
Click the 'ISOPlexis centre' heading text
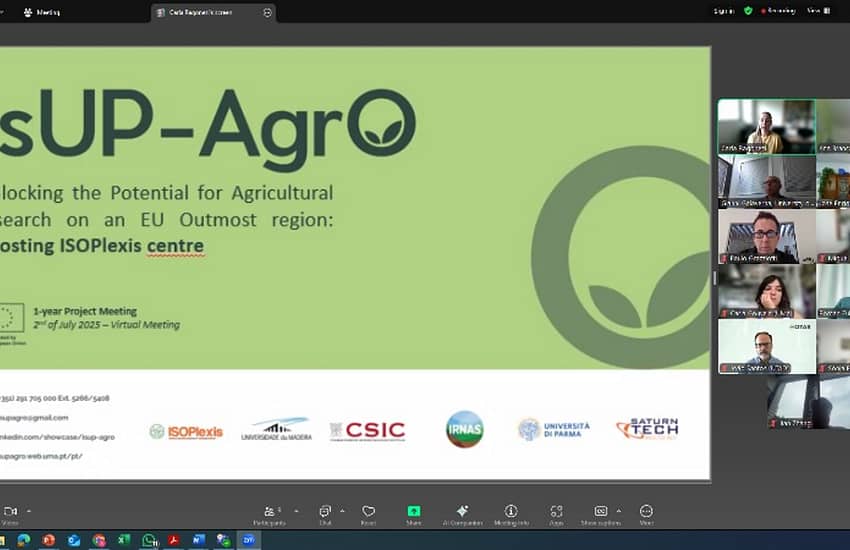(x=132, y=246)
